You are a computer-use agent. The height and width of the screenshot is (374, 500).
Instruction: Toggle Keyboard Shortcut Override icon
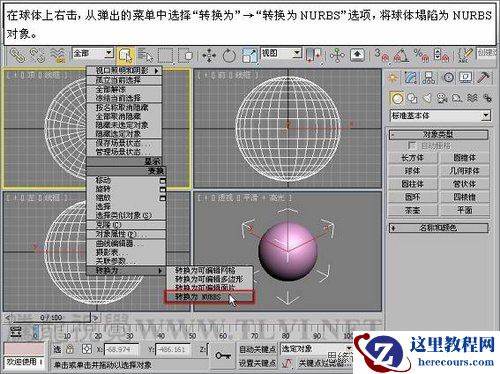(357, 55)
